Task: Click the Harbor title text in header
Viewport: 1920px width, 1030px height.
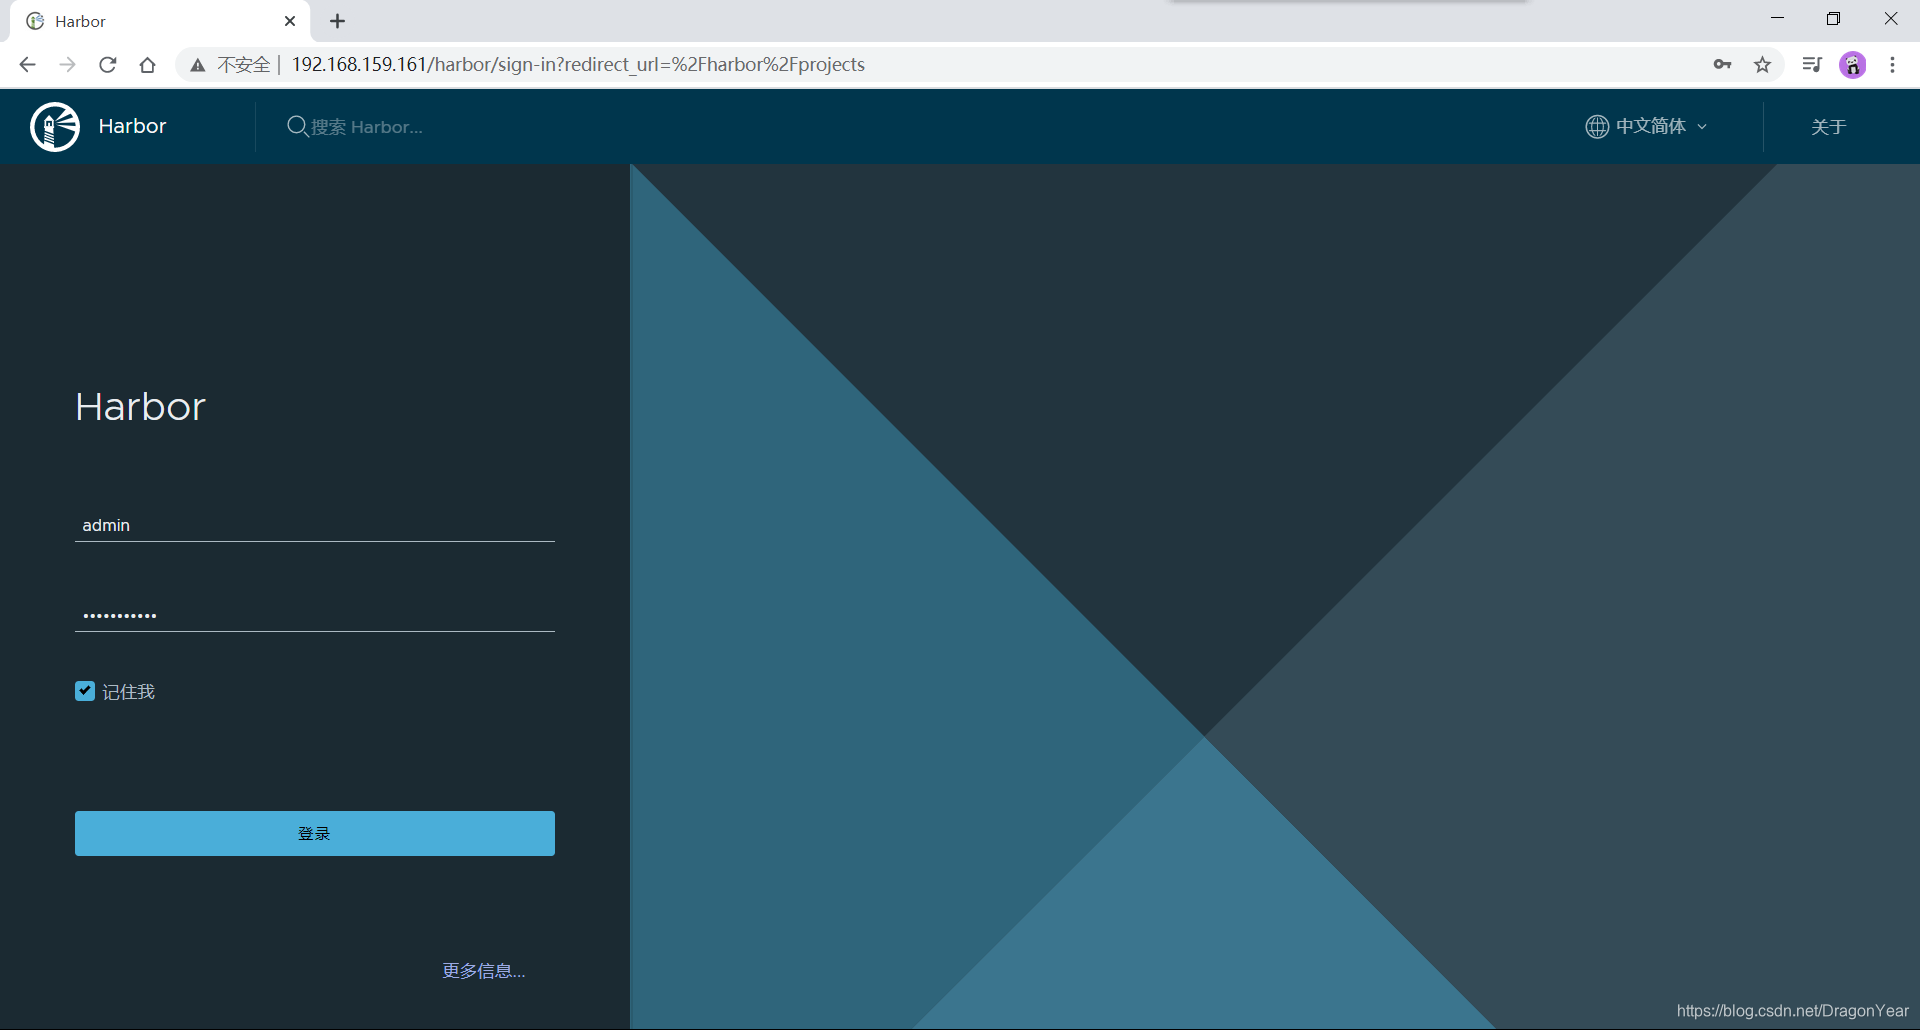Action: click(132, 126)
